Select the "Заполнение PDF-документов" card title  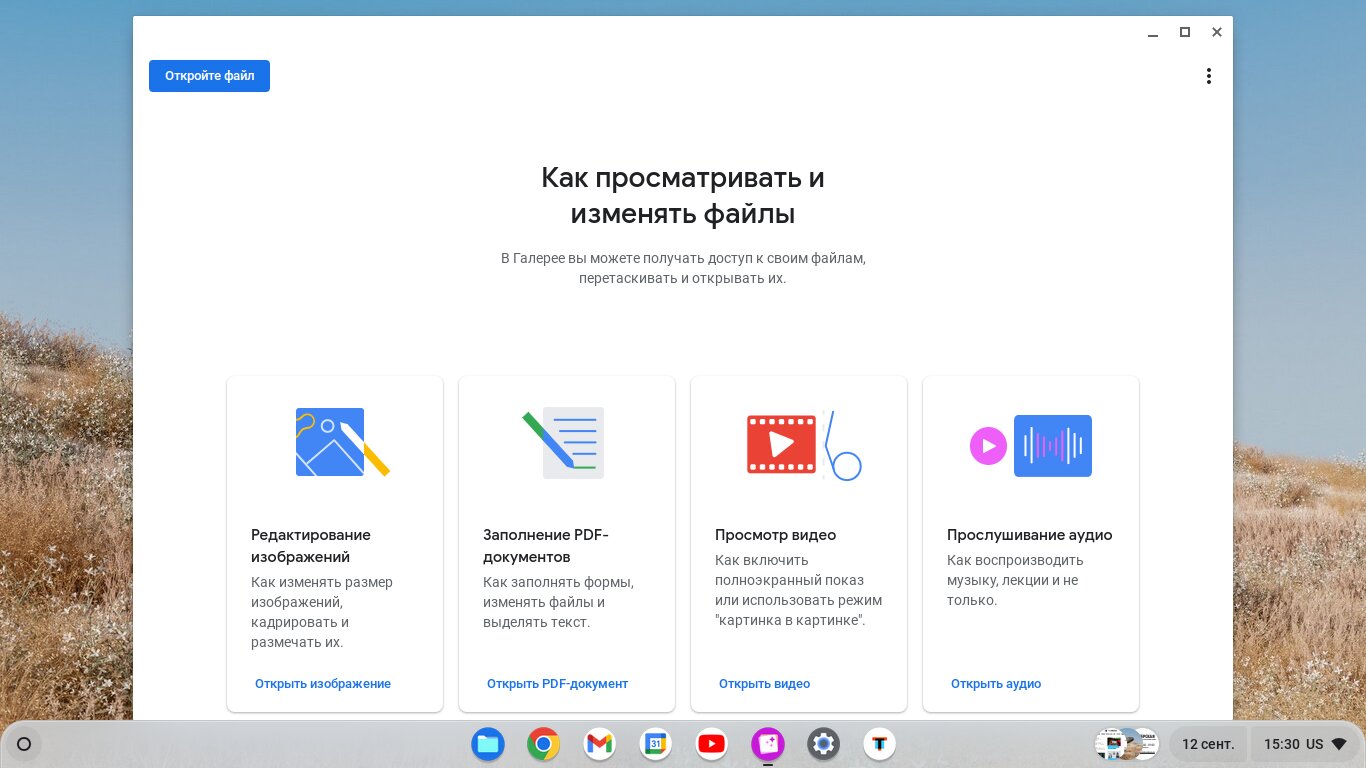(546, 546)
